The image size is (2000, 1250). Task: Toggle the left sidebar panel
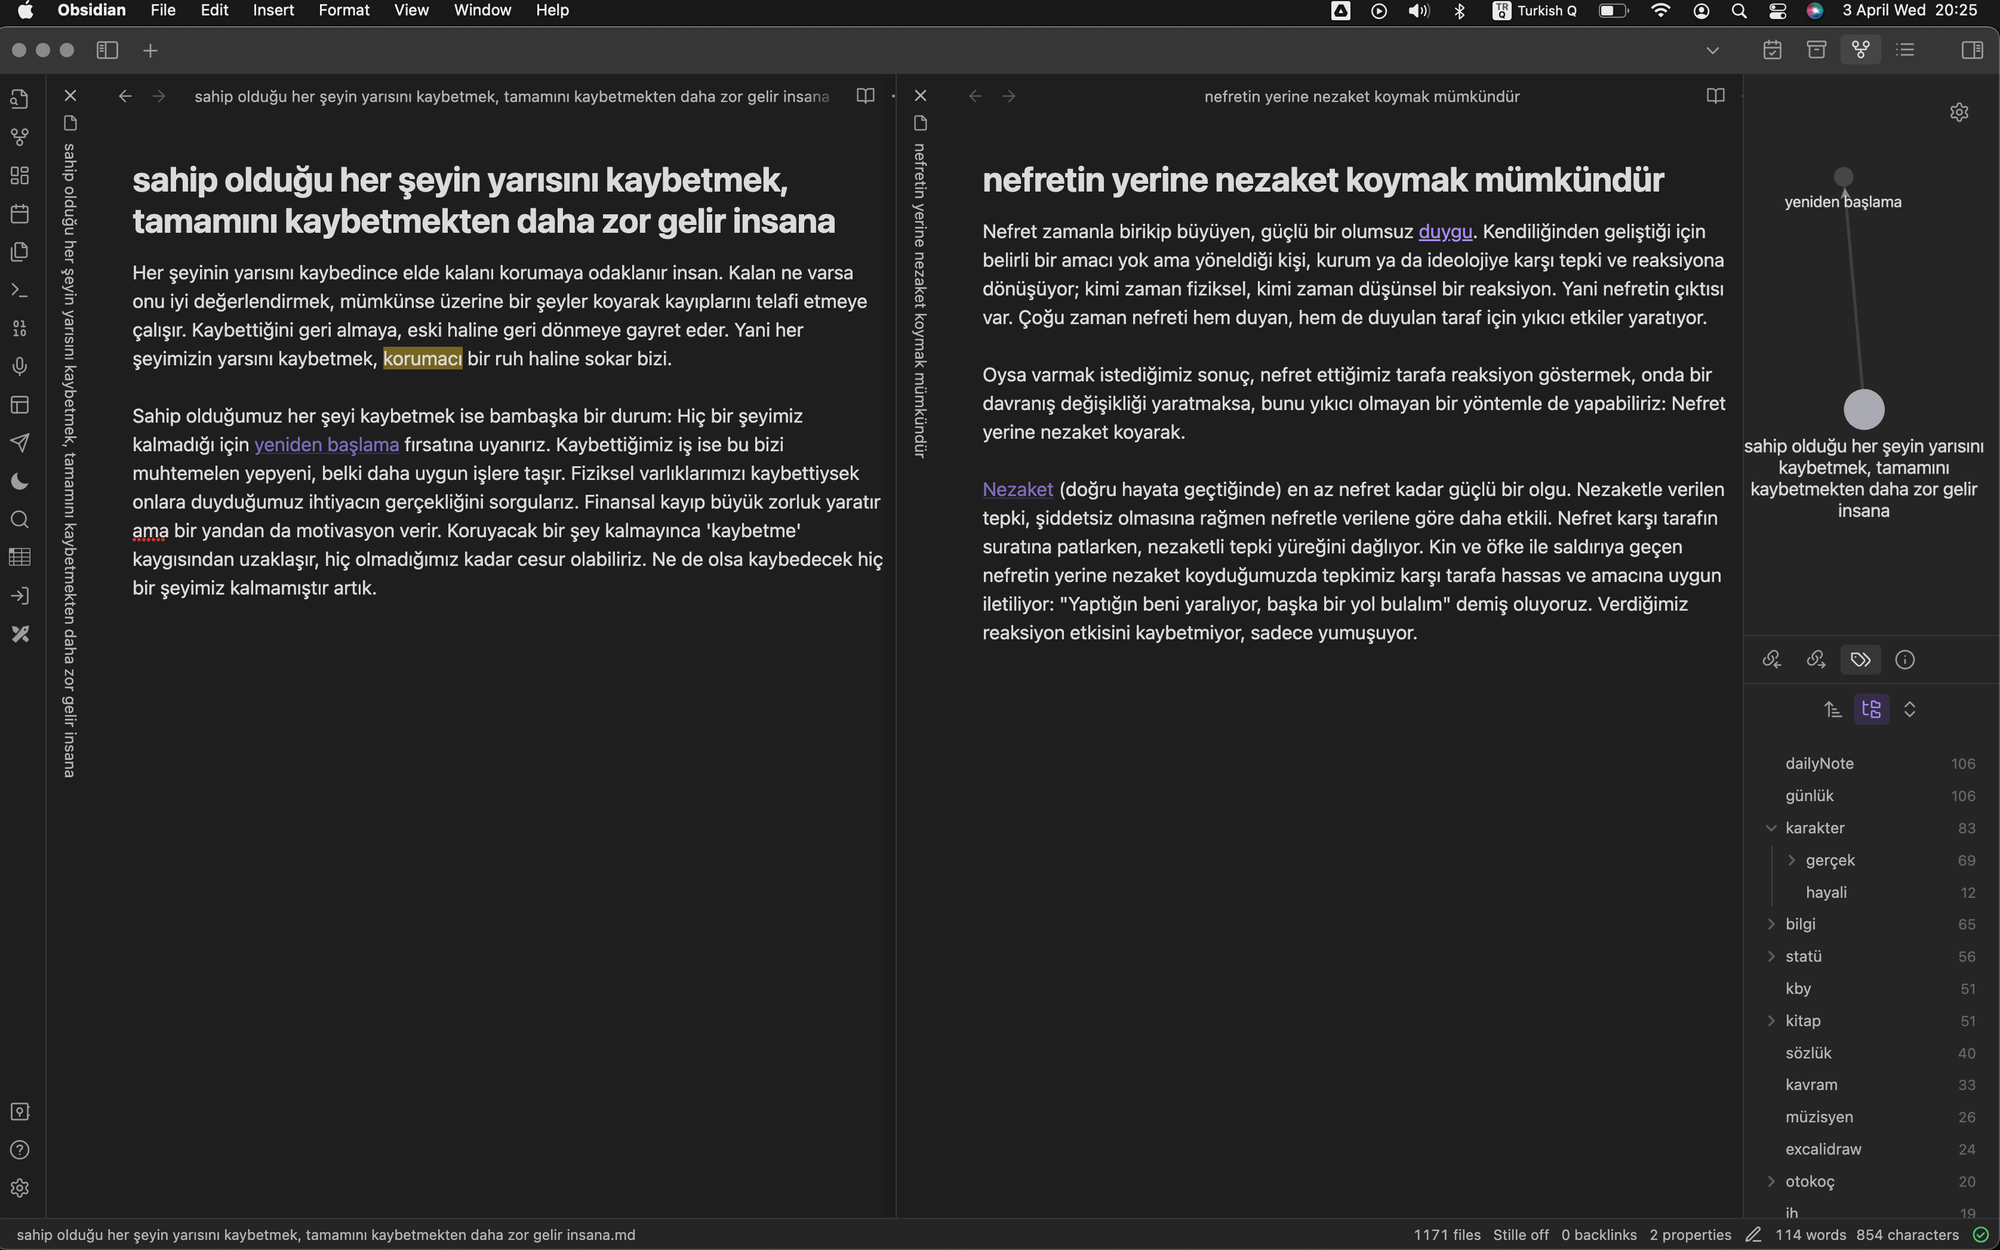point(107,50)
